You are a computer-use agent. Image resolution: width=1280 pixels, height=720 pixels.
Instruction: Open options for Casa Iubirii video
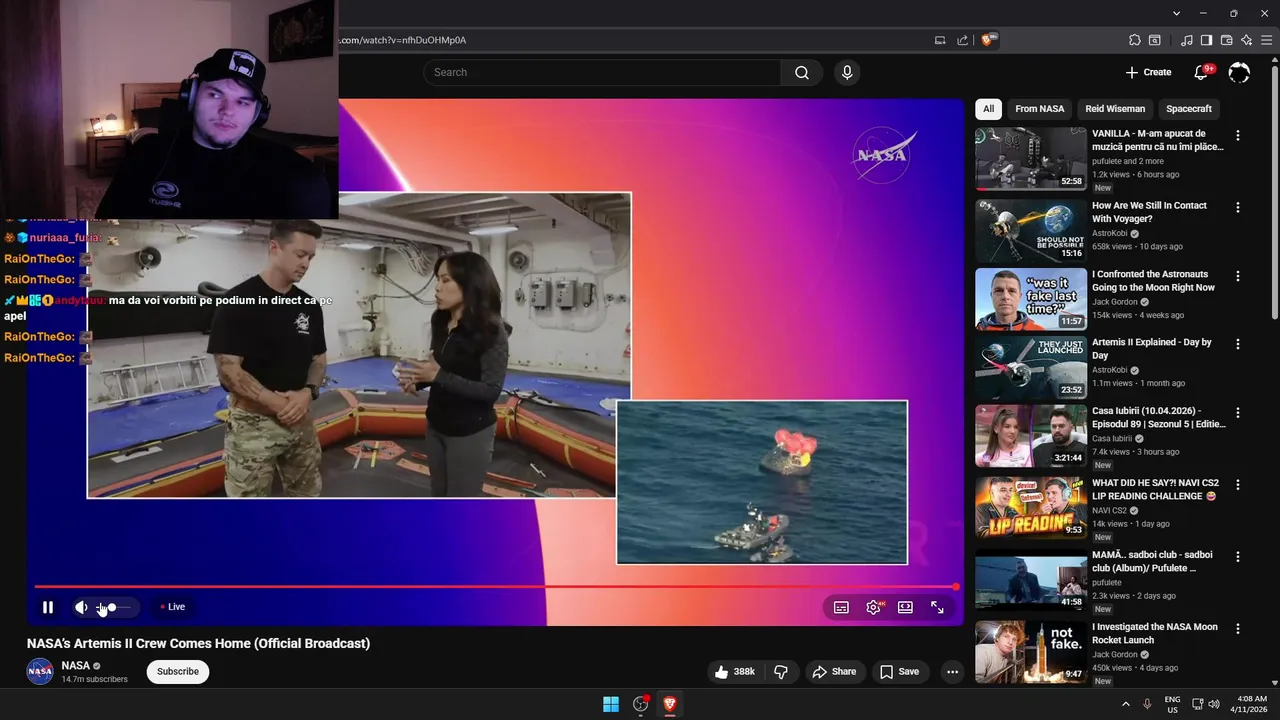click(x=1237, y=412)
